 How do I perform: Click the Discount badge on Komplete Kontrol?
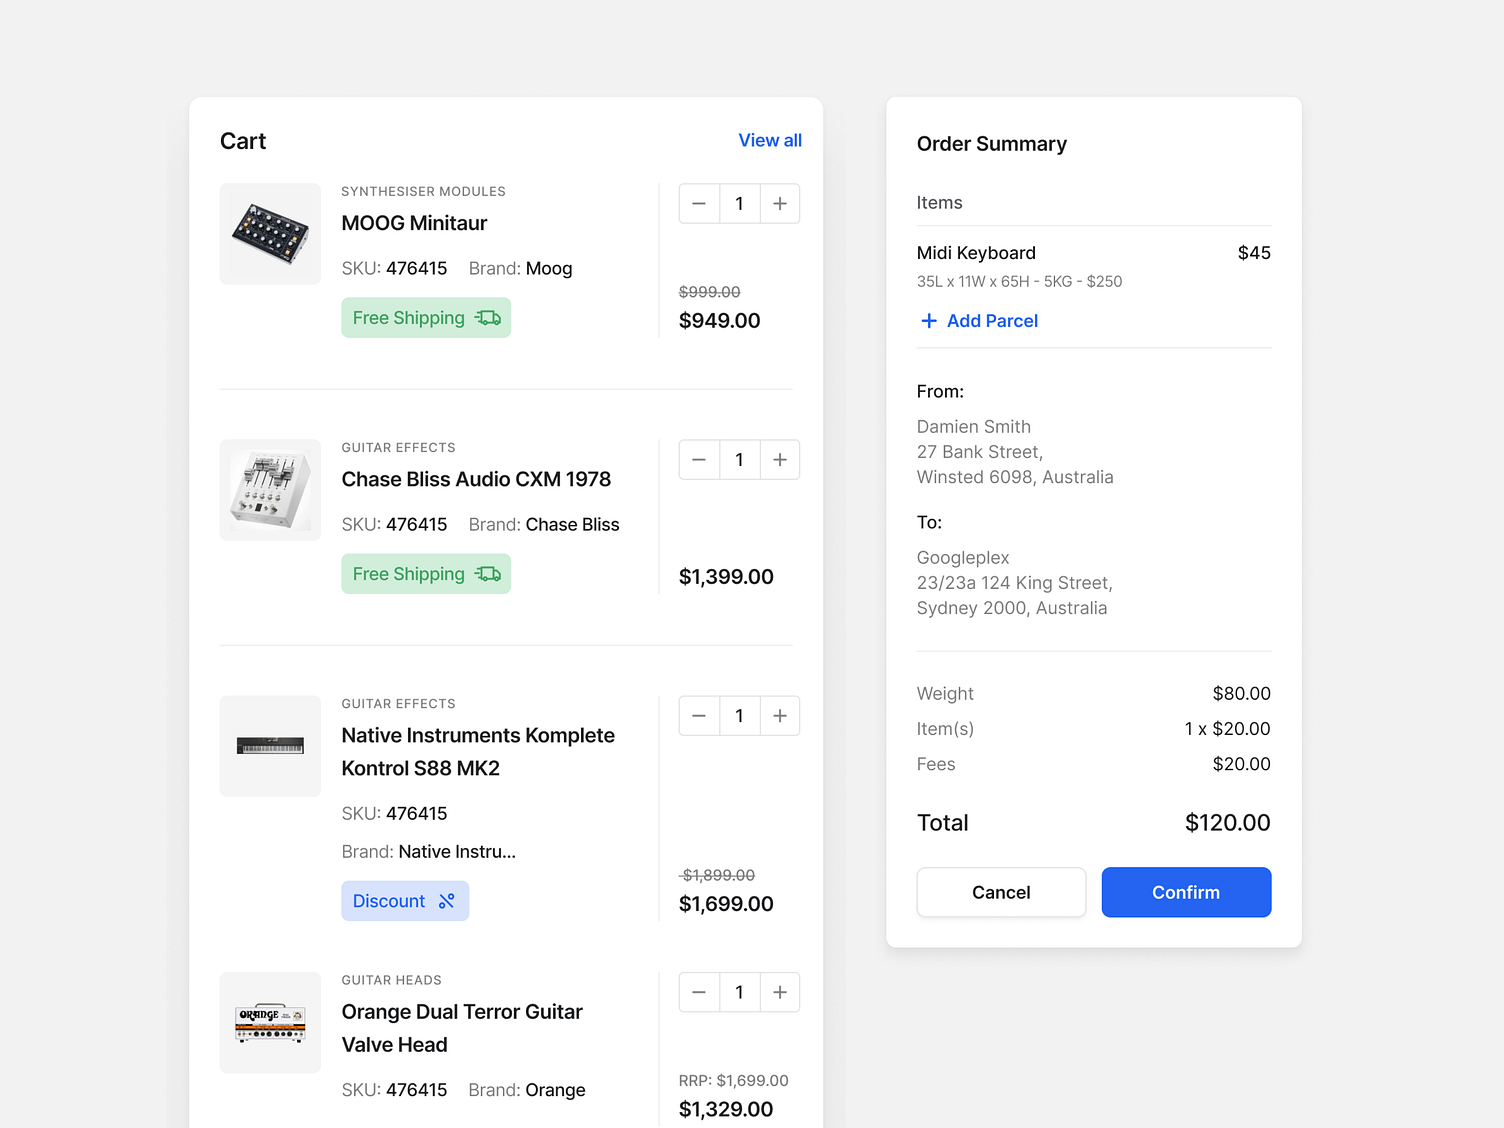405,901
